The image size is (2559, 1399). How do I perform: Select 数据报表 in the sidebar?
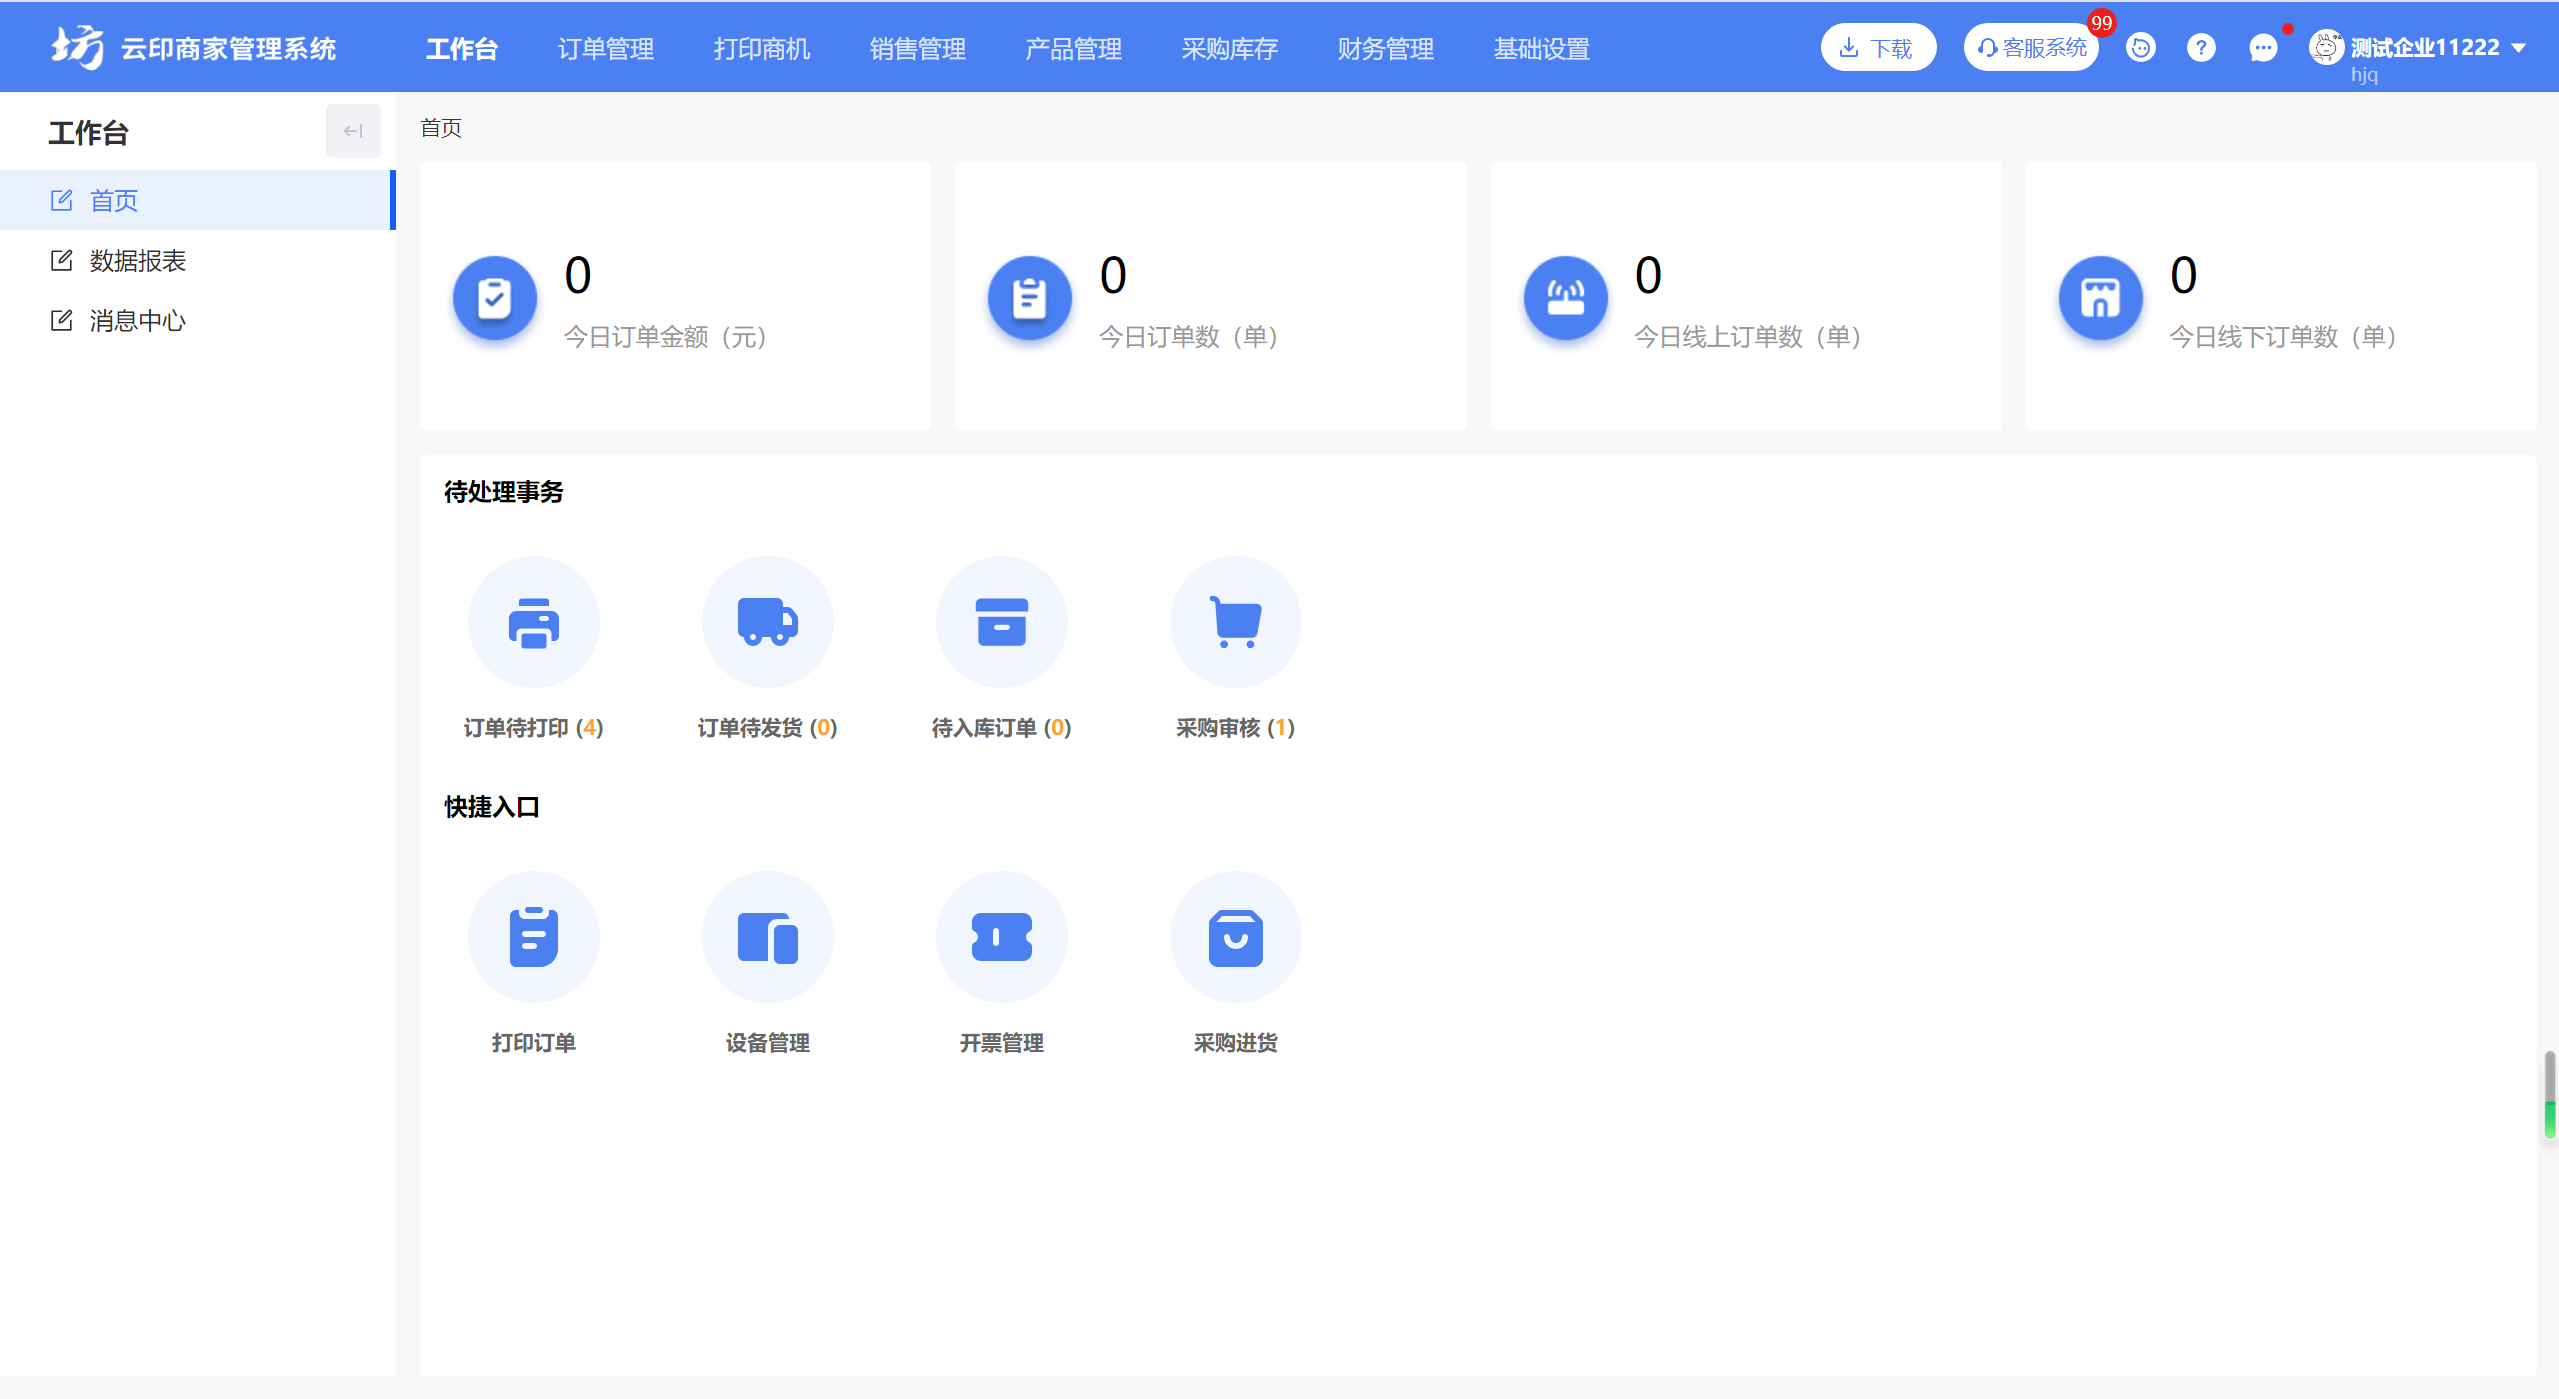point(198,260)
